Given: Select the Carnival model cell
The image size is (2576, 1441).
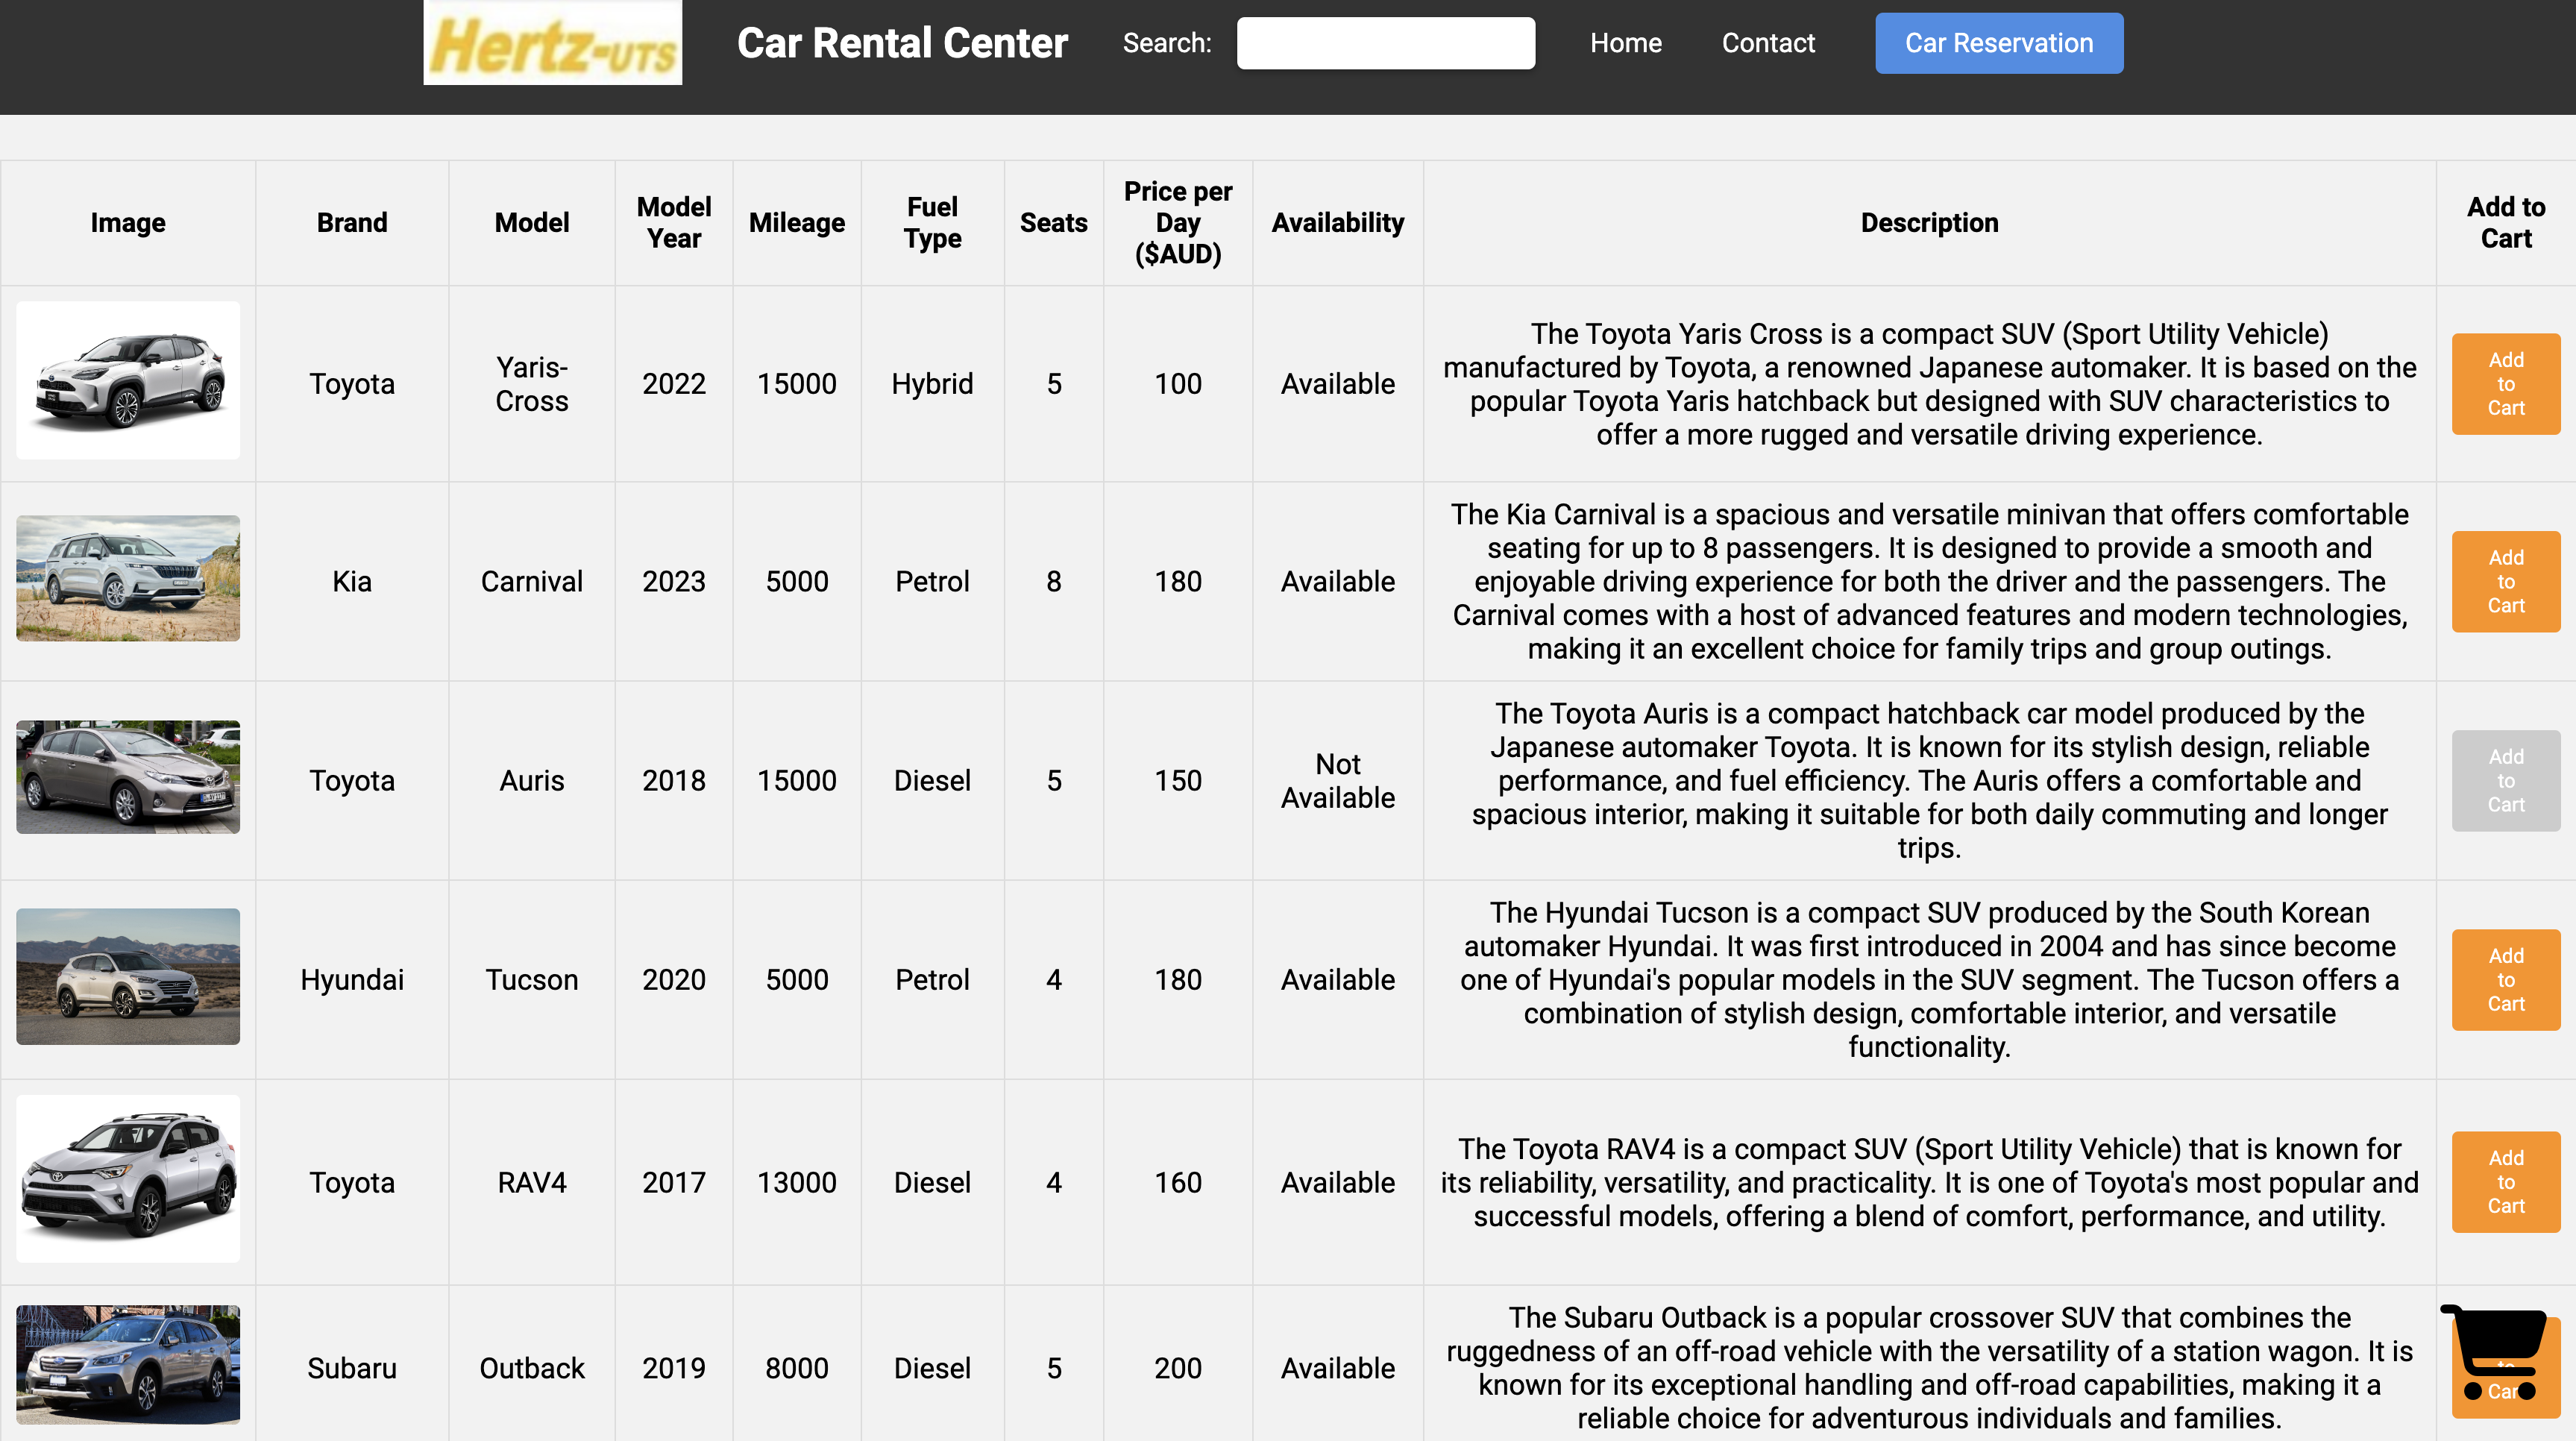Looking at the screenshot, I should pyautogui.click(x=532, y=582).
